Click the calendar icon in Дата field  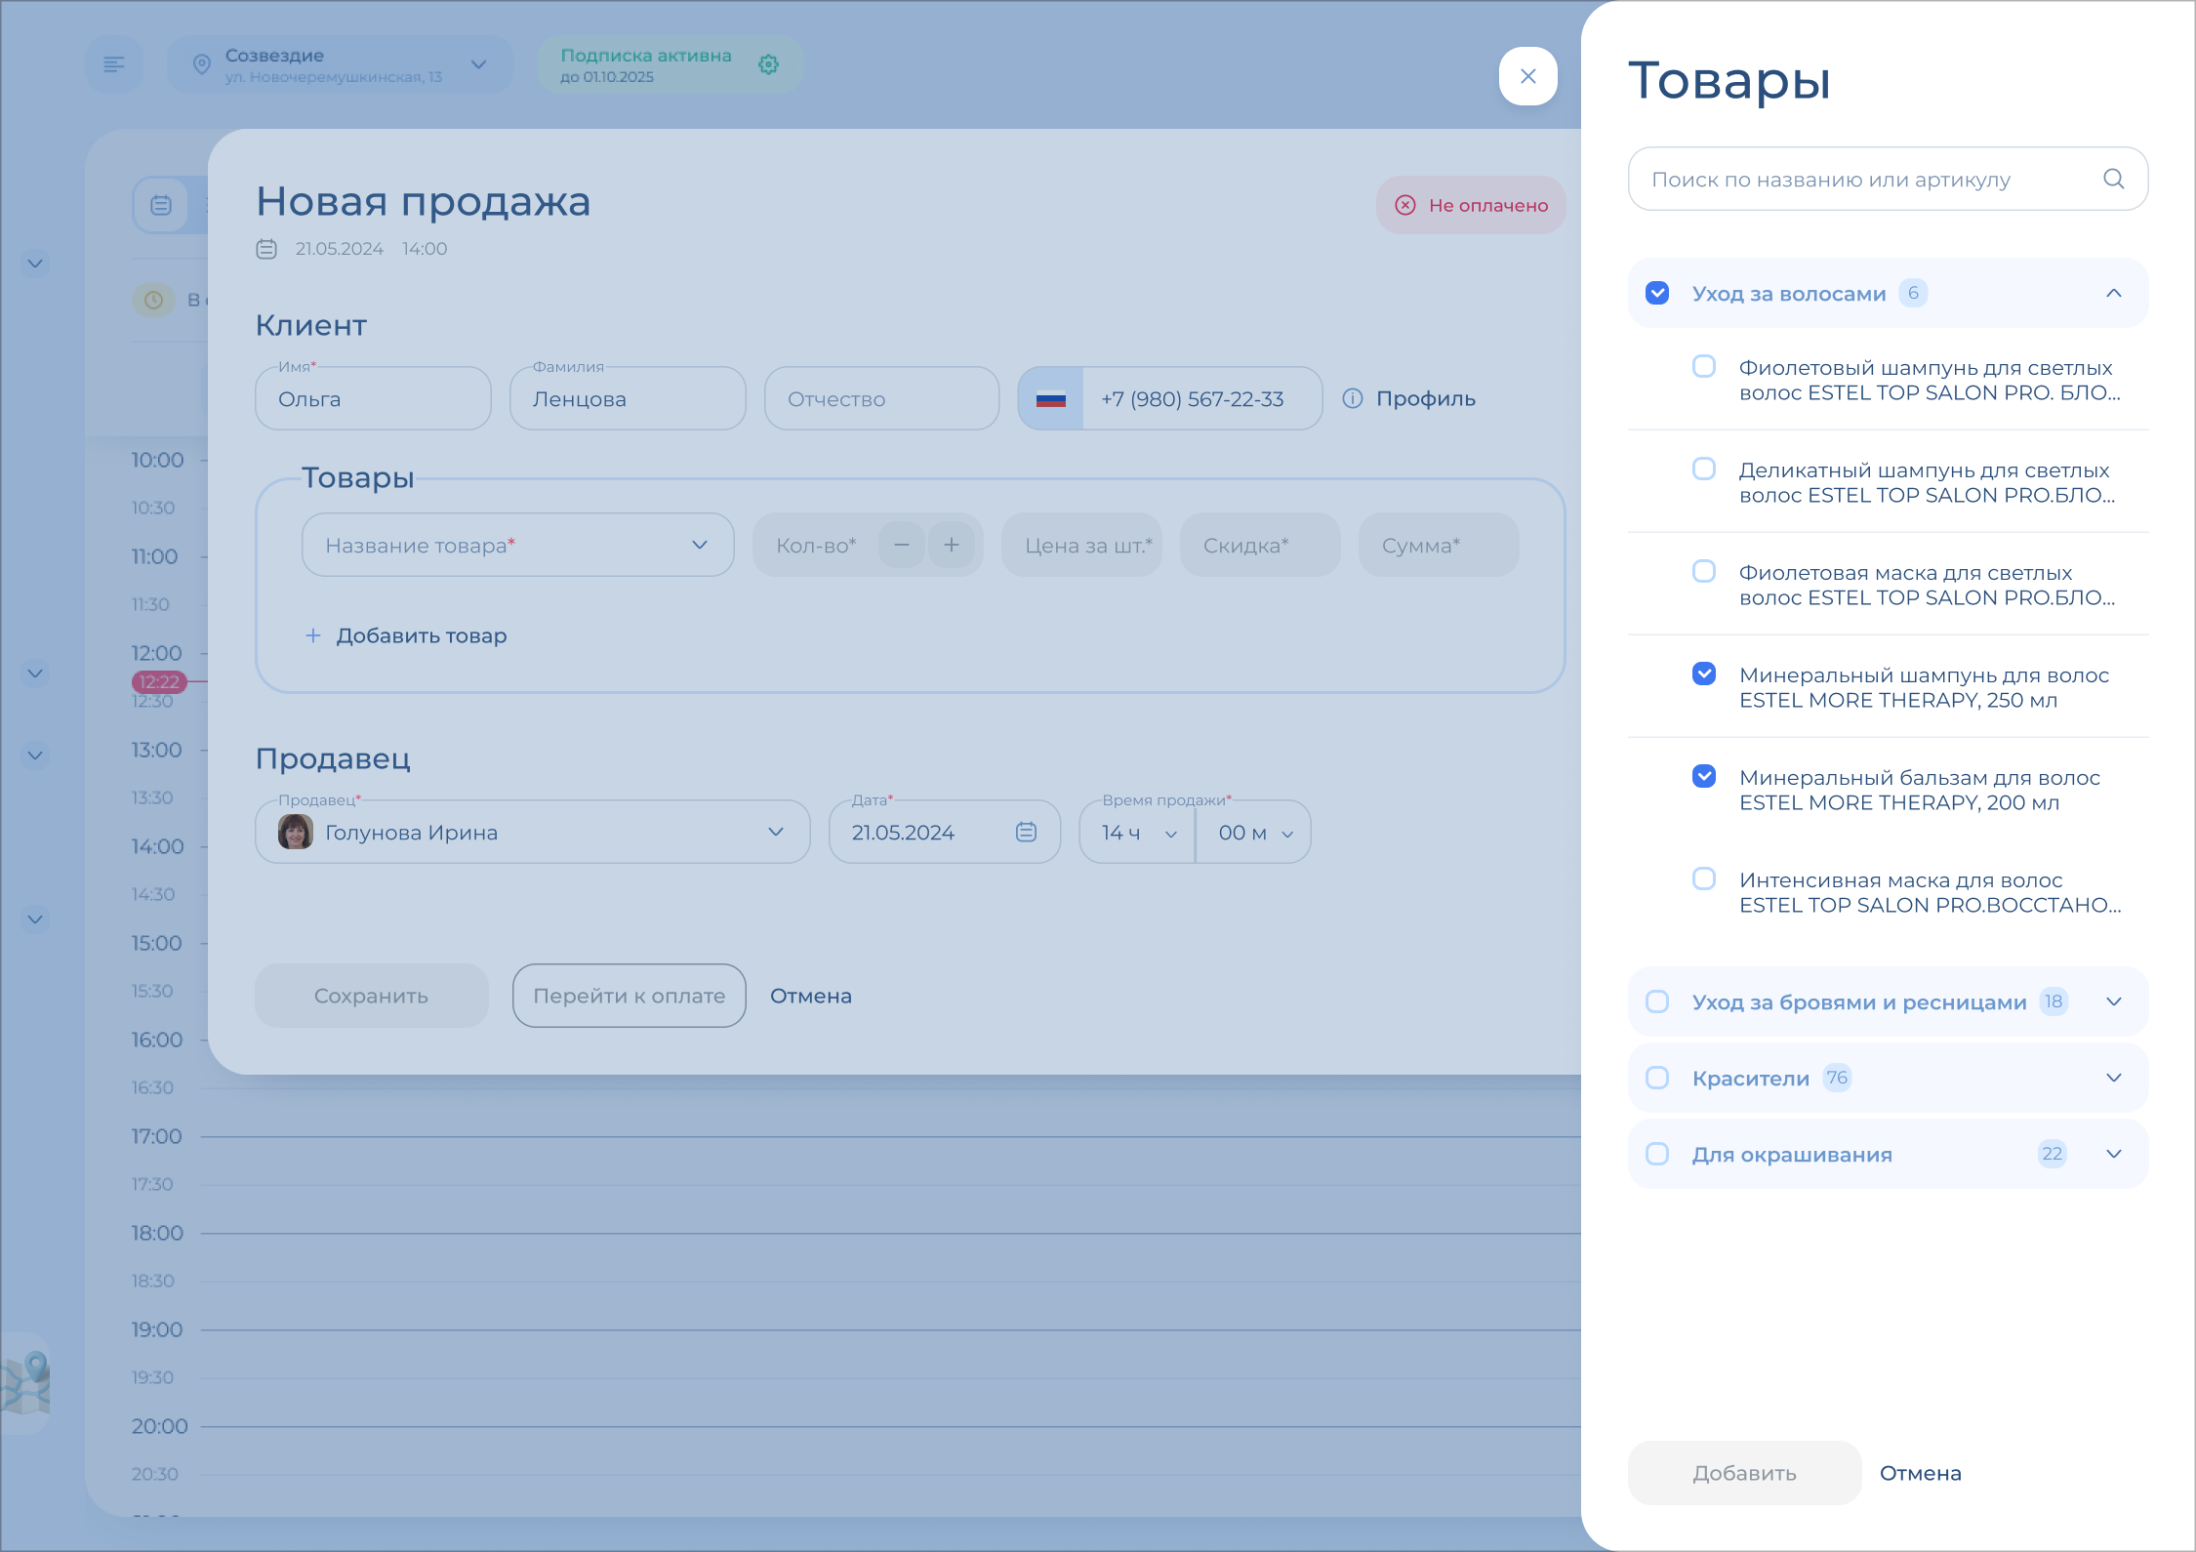1026,832
